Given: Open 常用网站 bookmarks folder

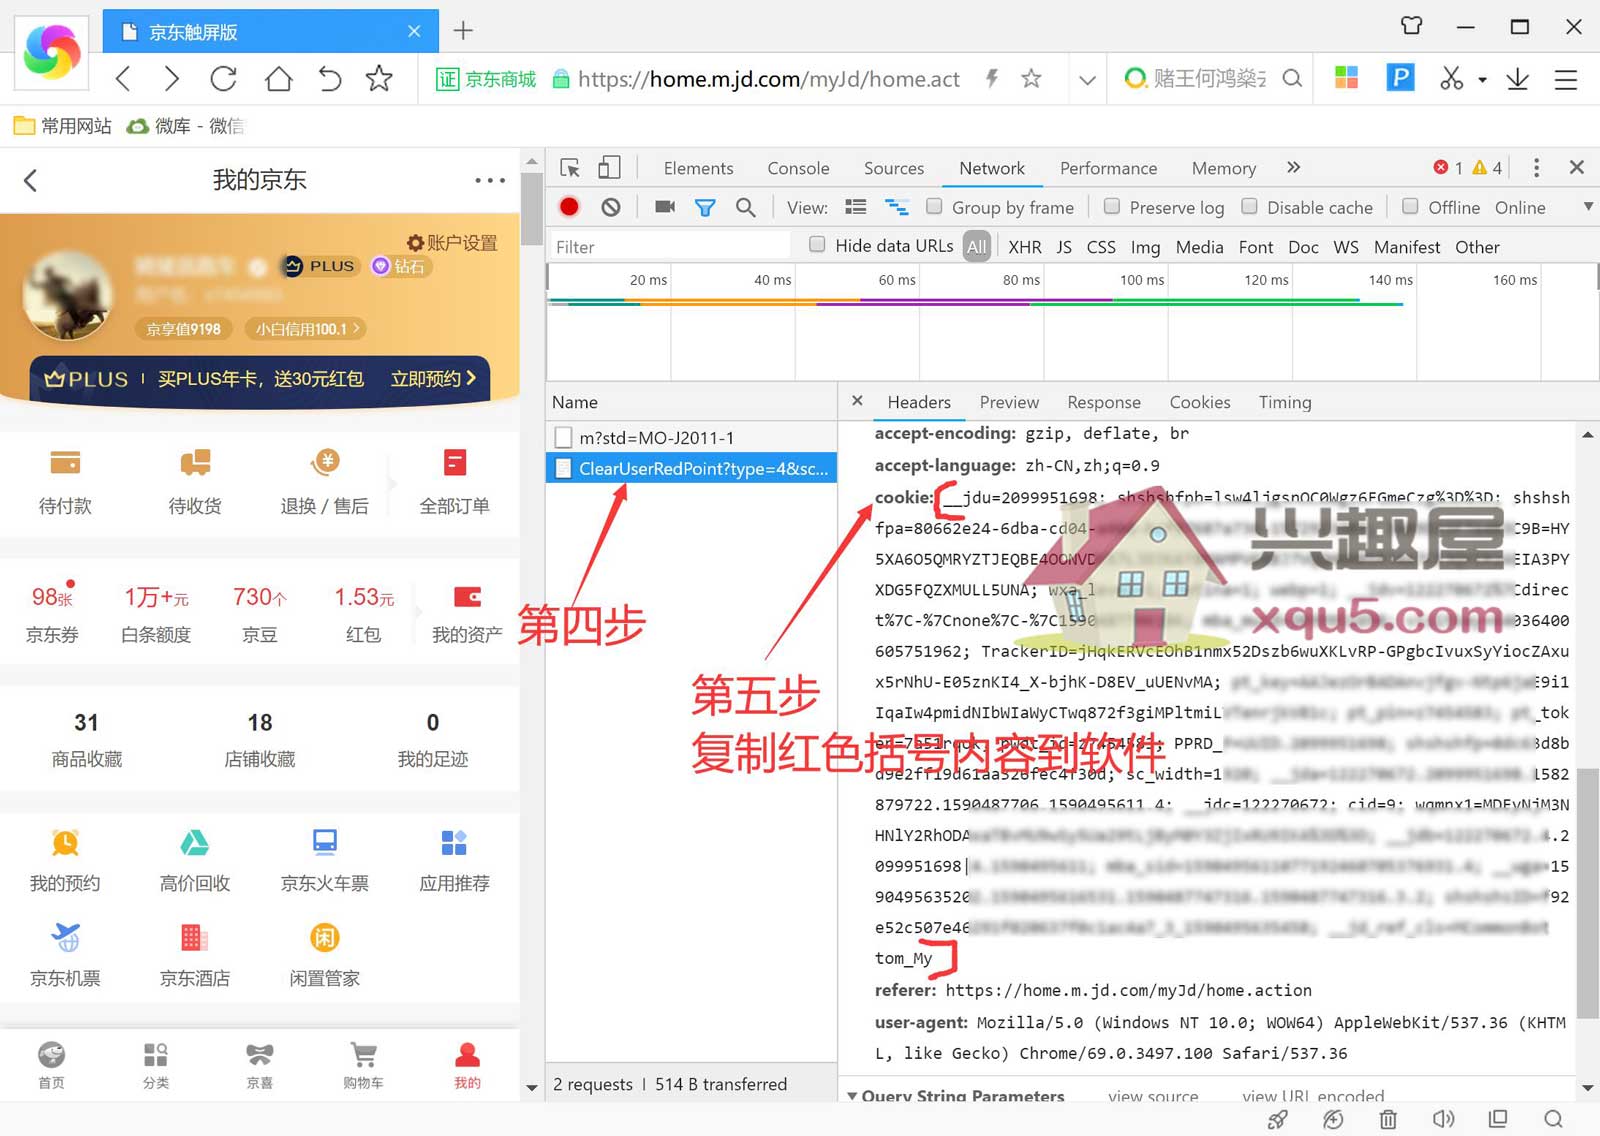Looking at the screenshot, I should 62,126.
